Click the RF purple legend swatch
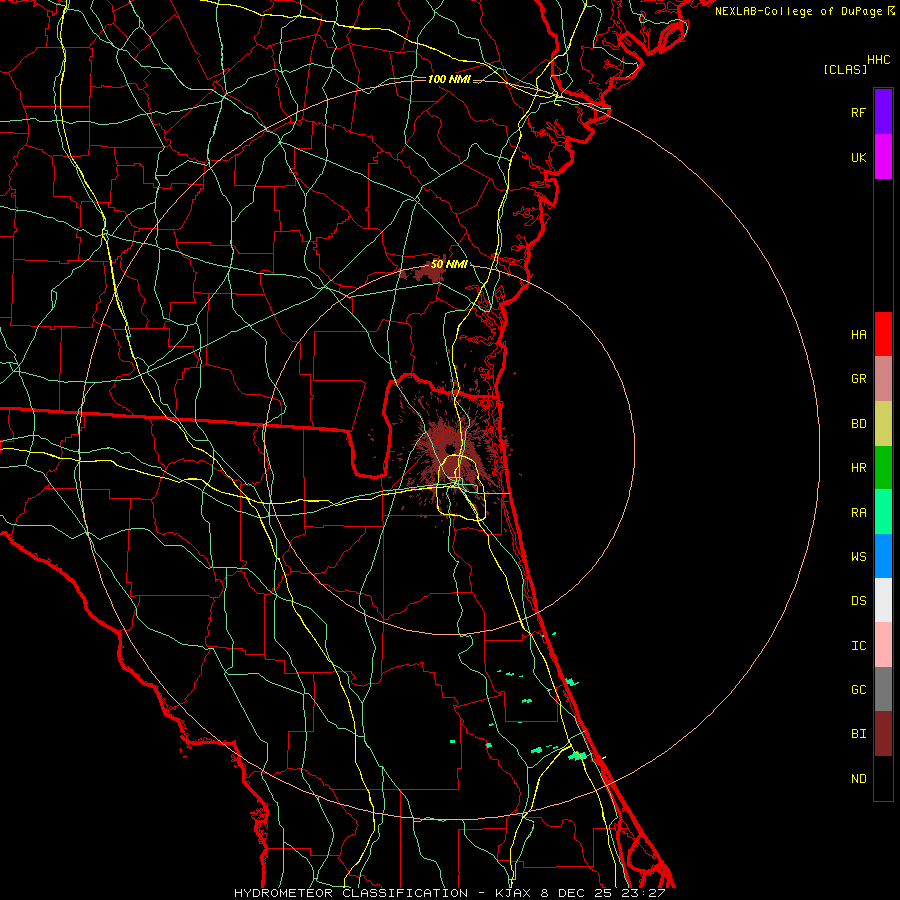The image size is (900, 900). tap(883, 112)
